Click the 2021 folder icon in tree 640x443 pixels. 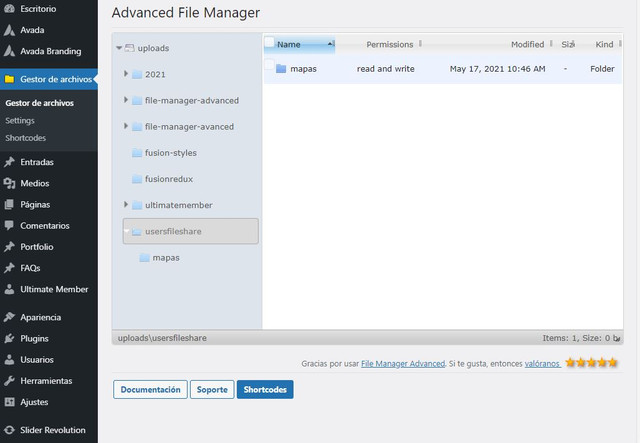(137, 75)
